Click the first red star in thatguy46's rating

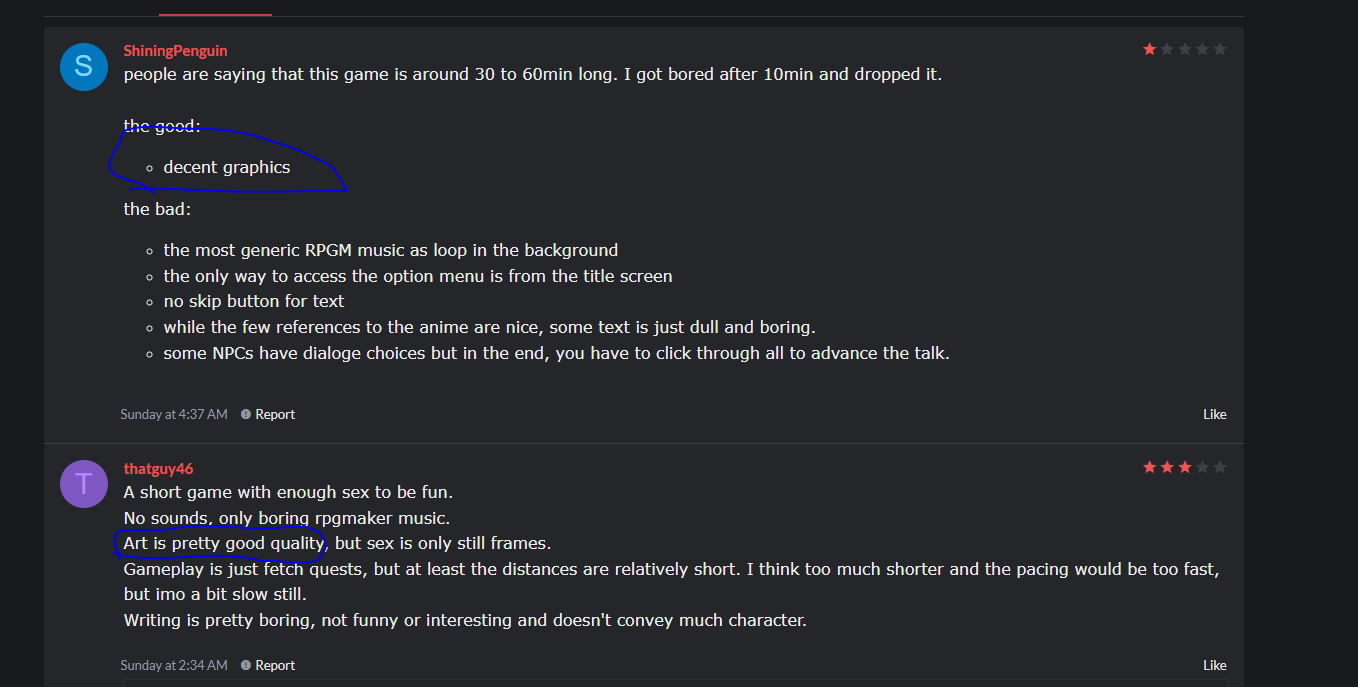[x=1150, y=467]
